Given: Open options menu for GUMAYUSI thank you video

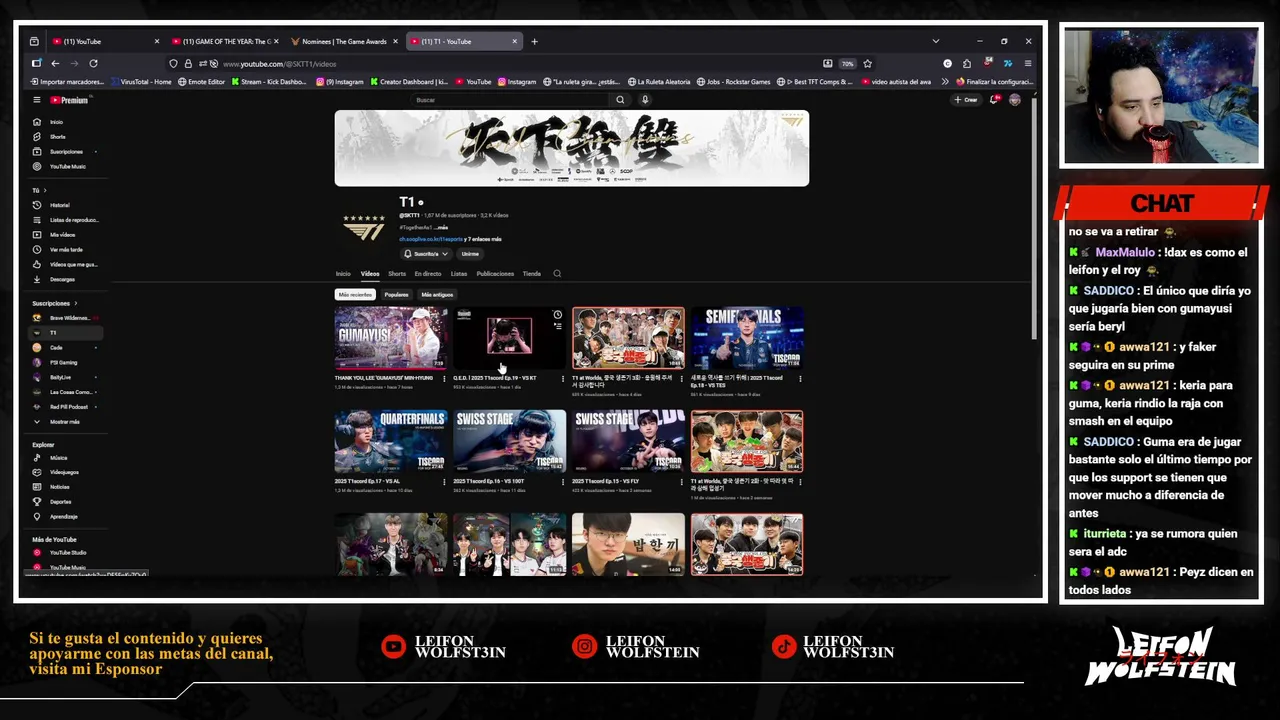Looking at the screenshot, I should pos(444,379).
